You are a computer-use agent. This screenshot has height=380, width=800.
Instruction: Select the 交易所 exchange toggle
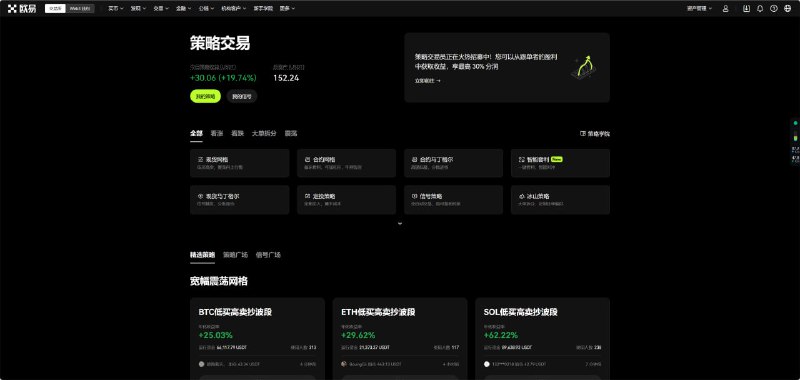tap(55, 9)
